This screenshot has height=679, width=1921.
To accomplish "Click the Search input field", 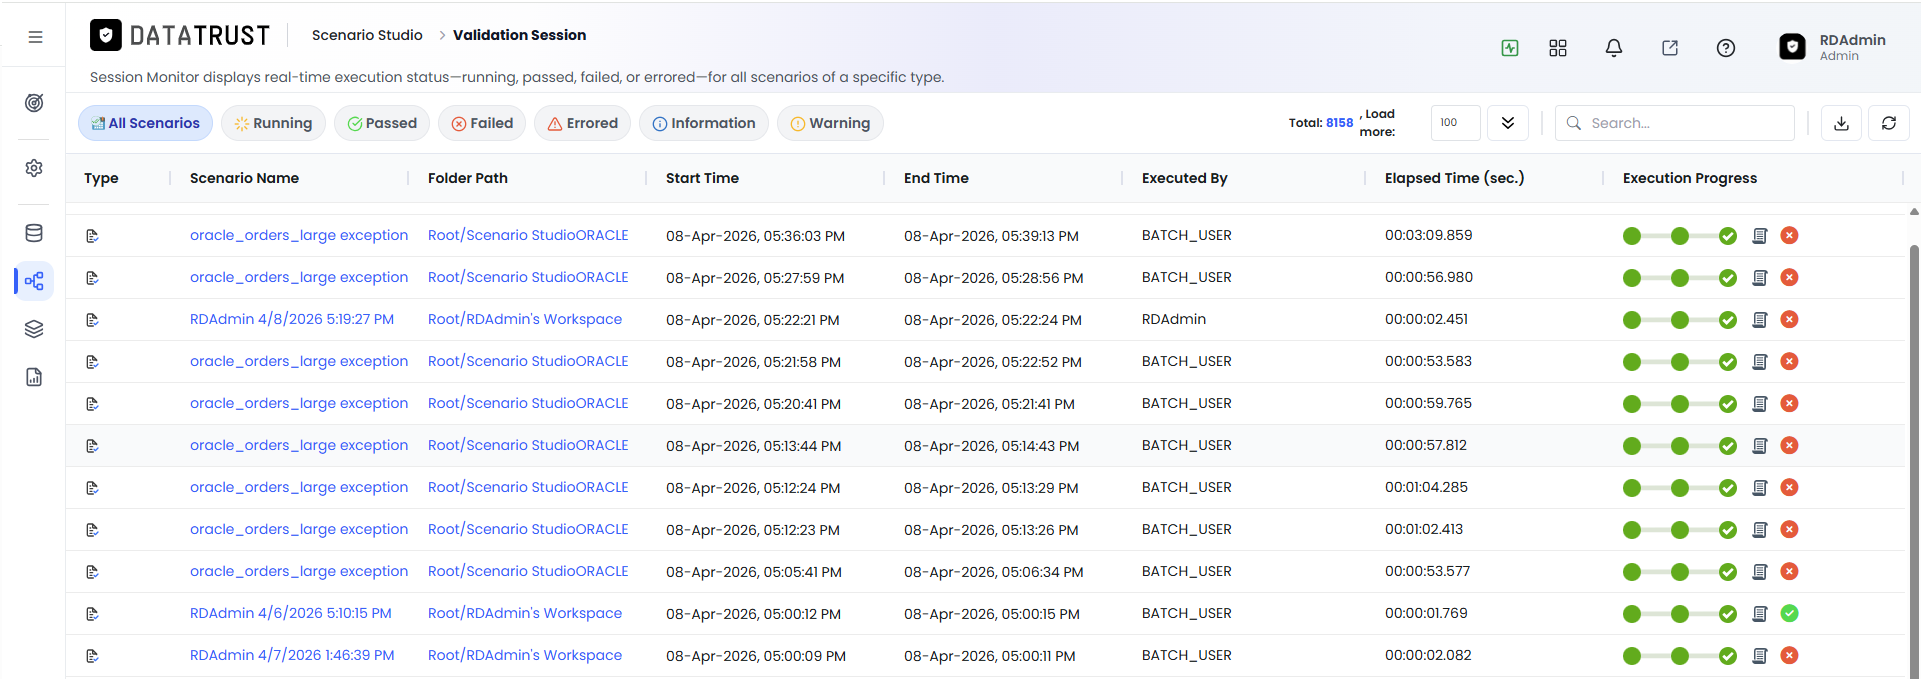I will pos(1675,123).
